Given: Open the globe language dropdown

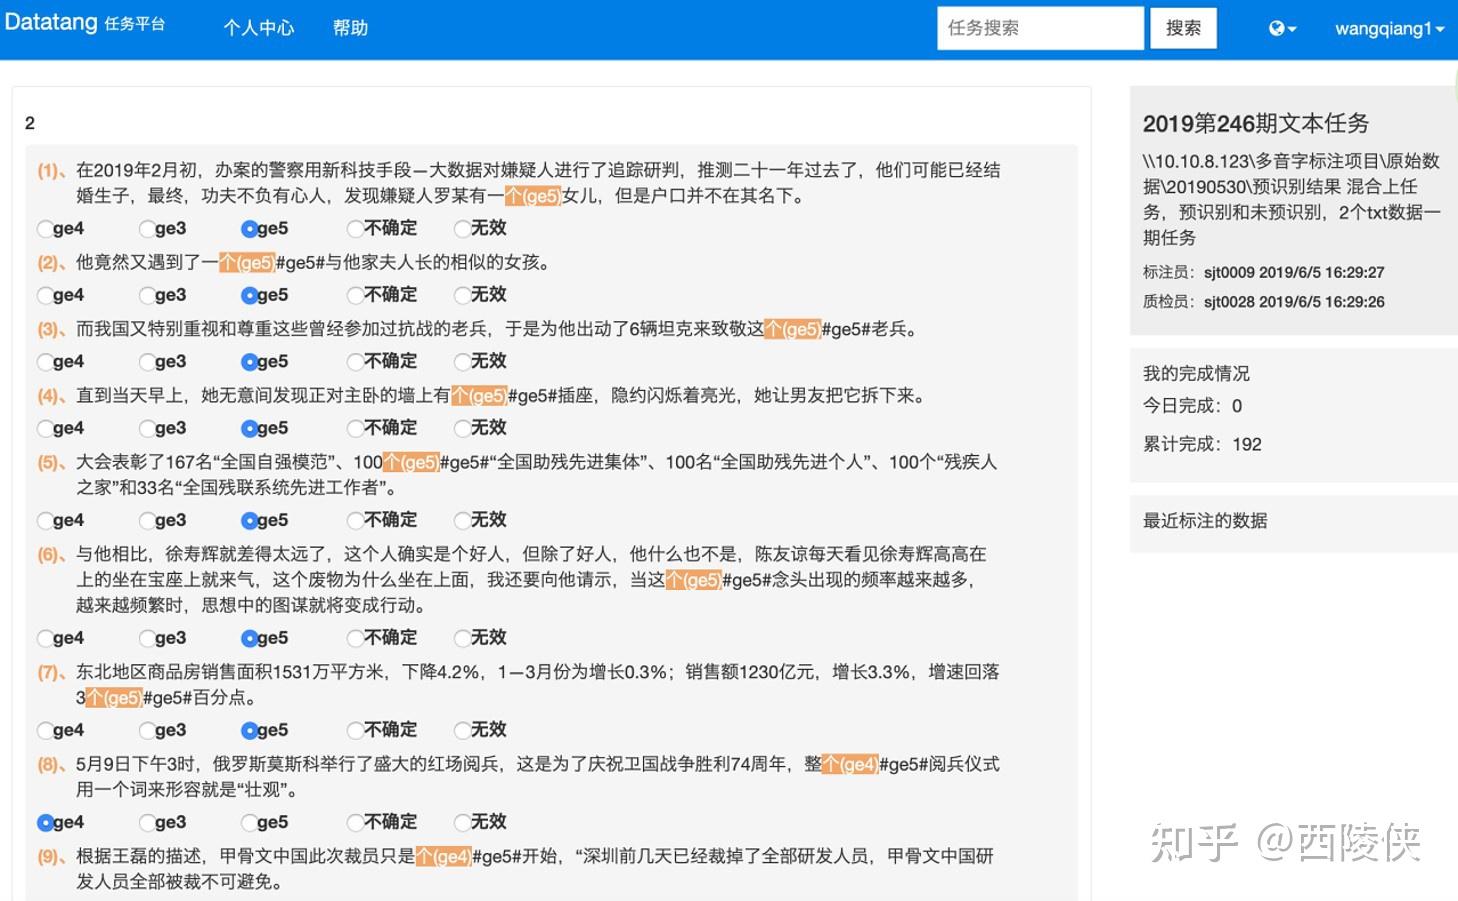Looking at the screenshot, I should pos(1283,28).
